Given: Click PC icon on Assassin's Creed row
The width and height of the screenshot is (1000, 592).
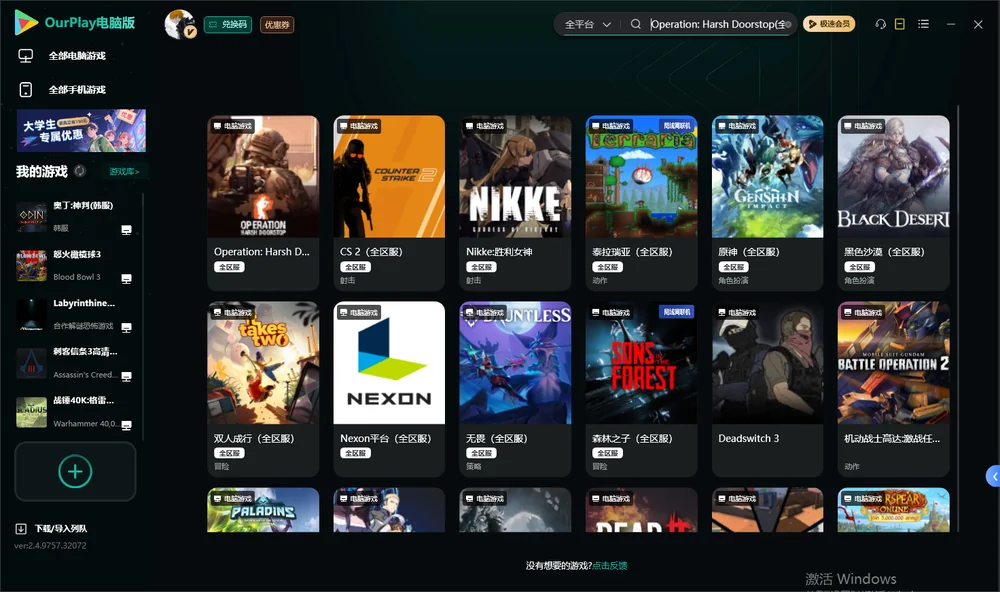Looking at the screenshot, I should pos(126,376).
